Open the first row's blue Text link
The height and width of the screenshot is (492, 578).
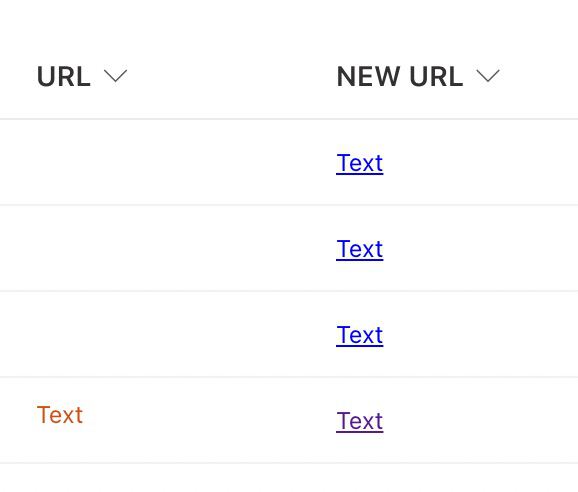(359, 163)
